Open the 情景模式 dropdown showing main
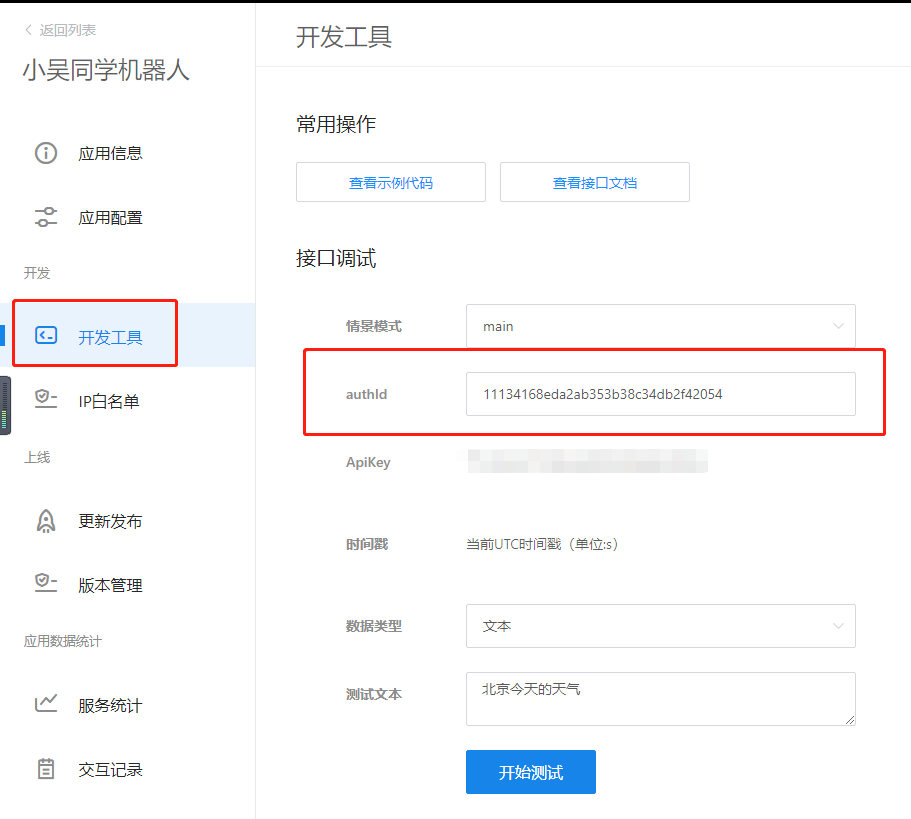The height and width of the screenshot is (819, 911). pyautogui.click(x=660, y=326)
